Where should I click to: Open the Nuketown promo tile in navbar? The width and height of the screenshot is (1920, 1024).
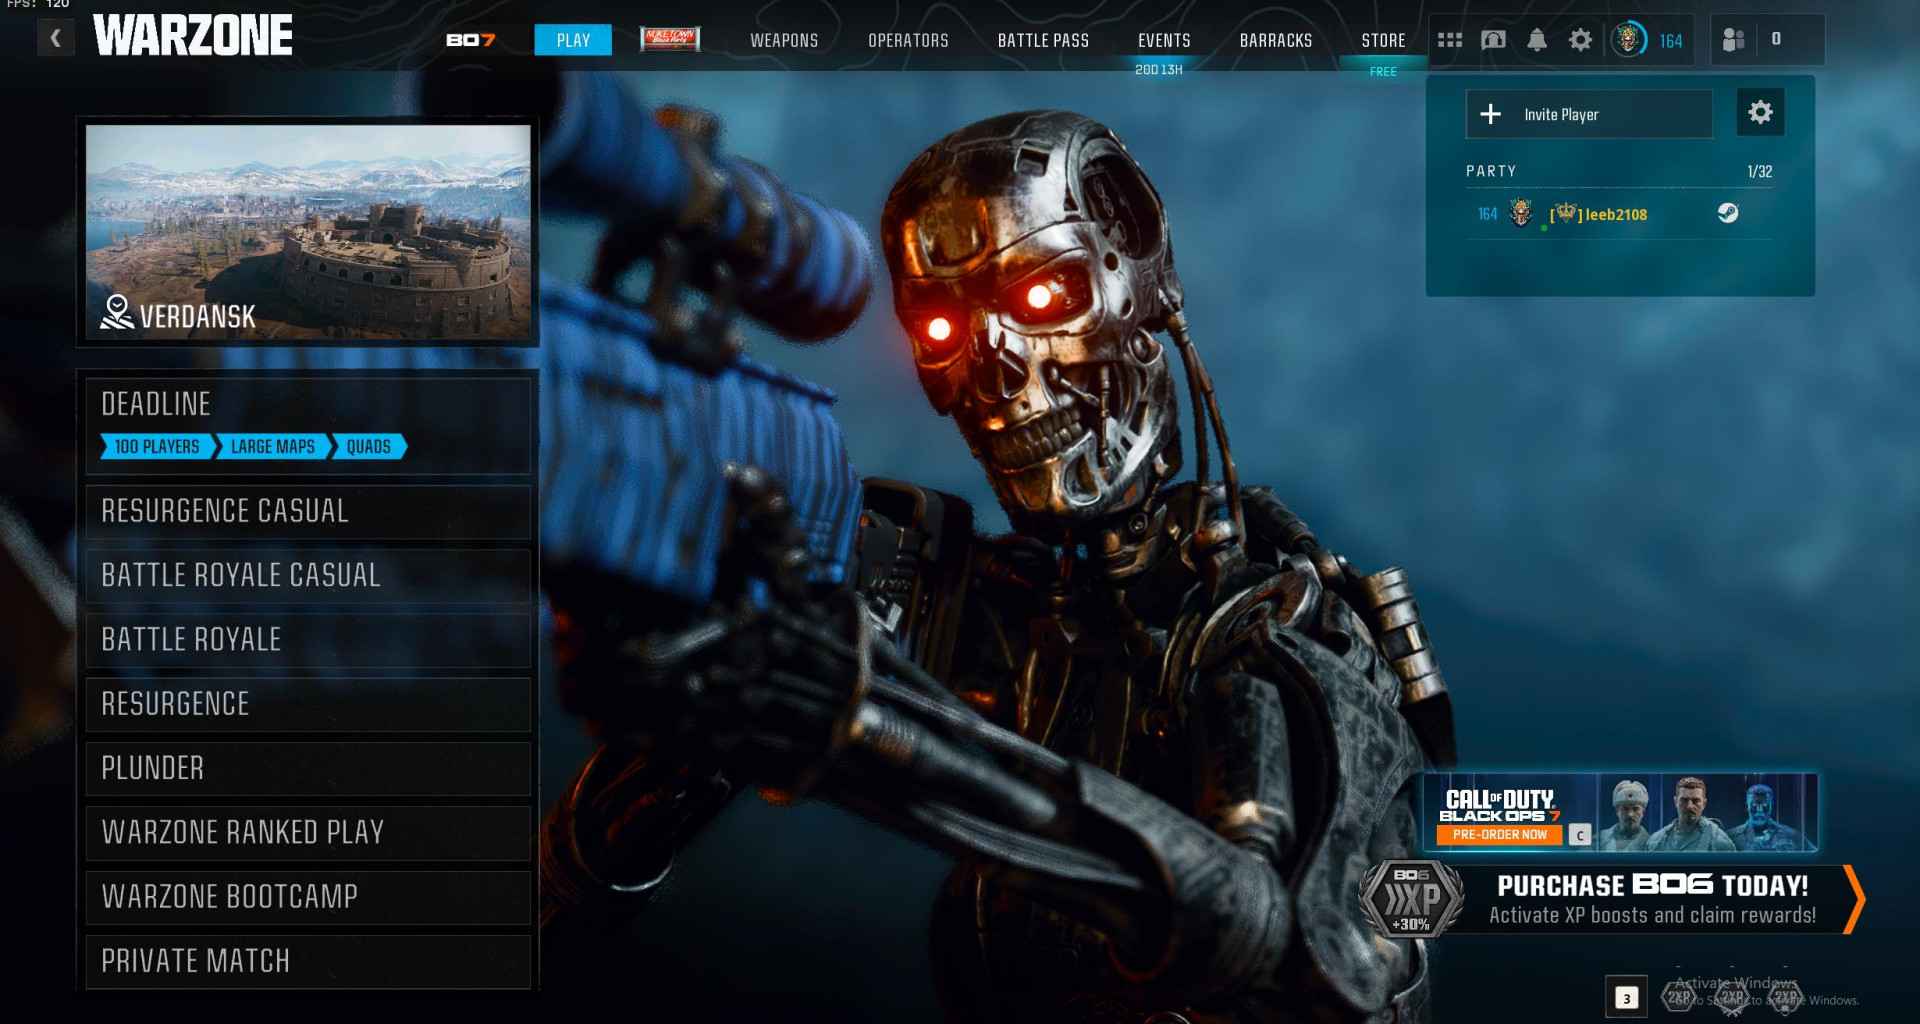pos(670,39)
